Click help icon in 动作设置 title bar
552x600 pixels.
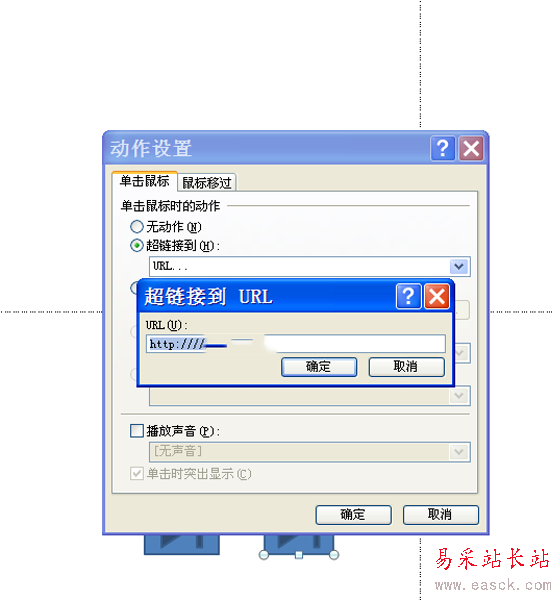click(443, 148)
